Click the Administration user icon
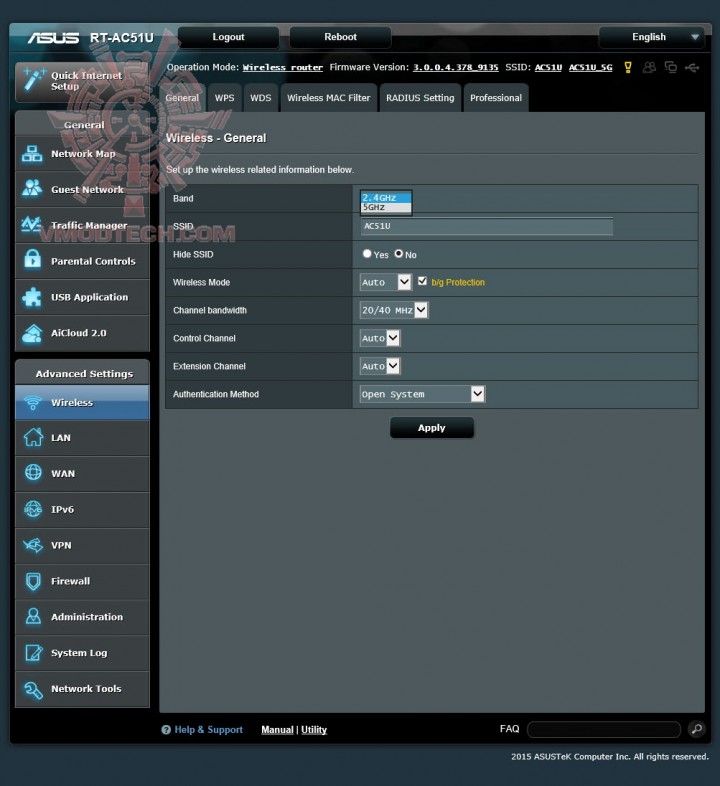This screenshot has width=720, height=786. [33, 617]
